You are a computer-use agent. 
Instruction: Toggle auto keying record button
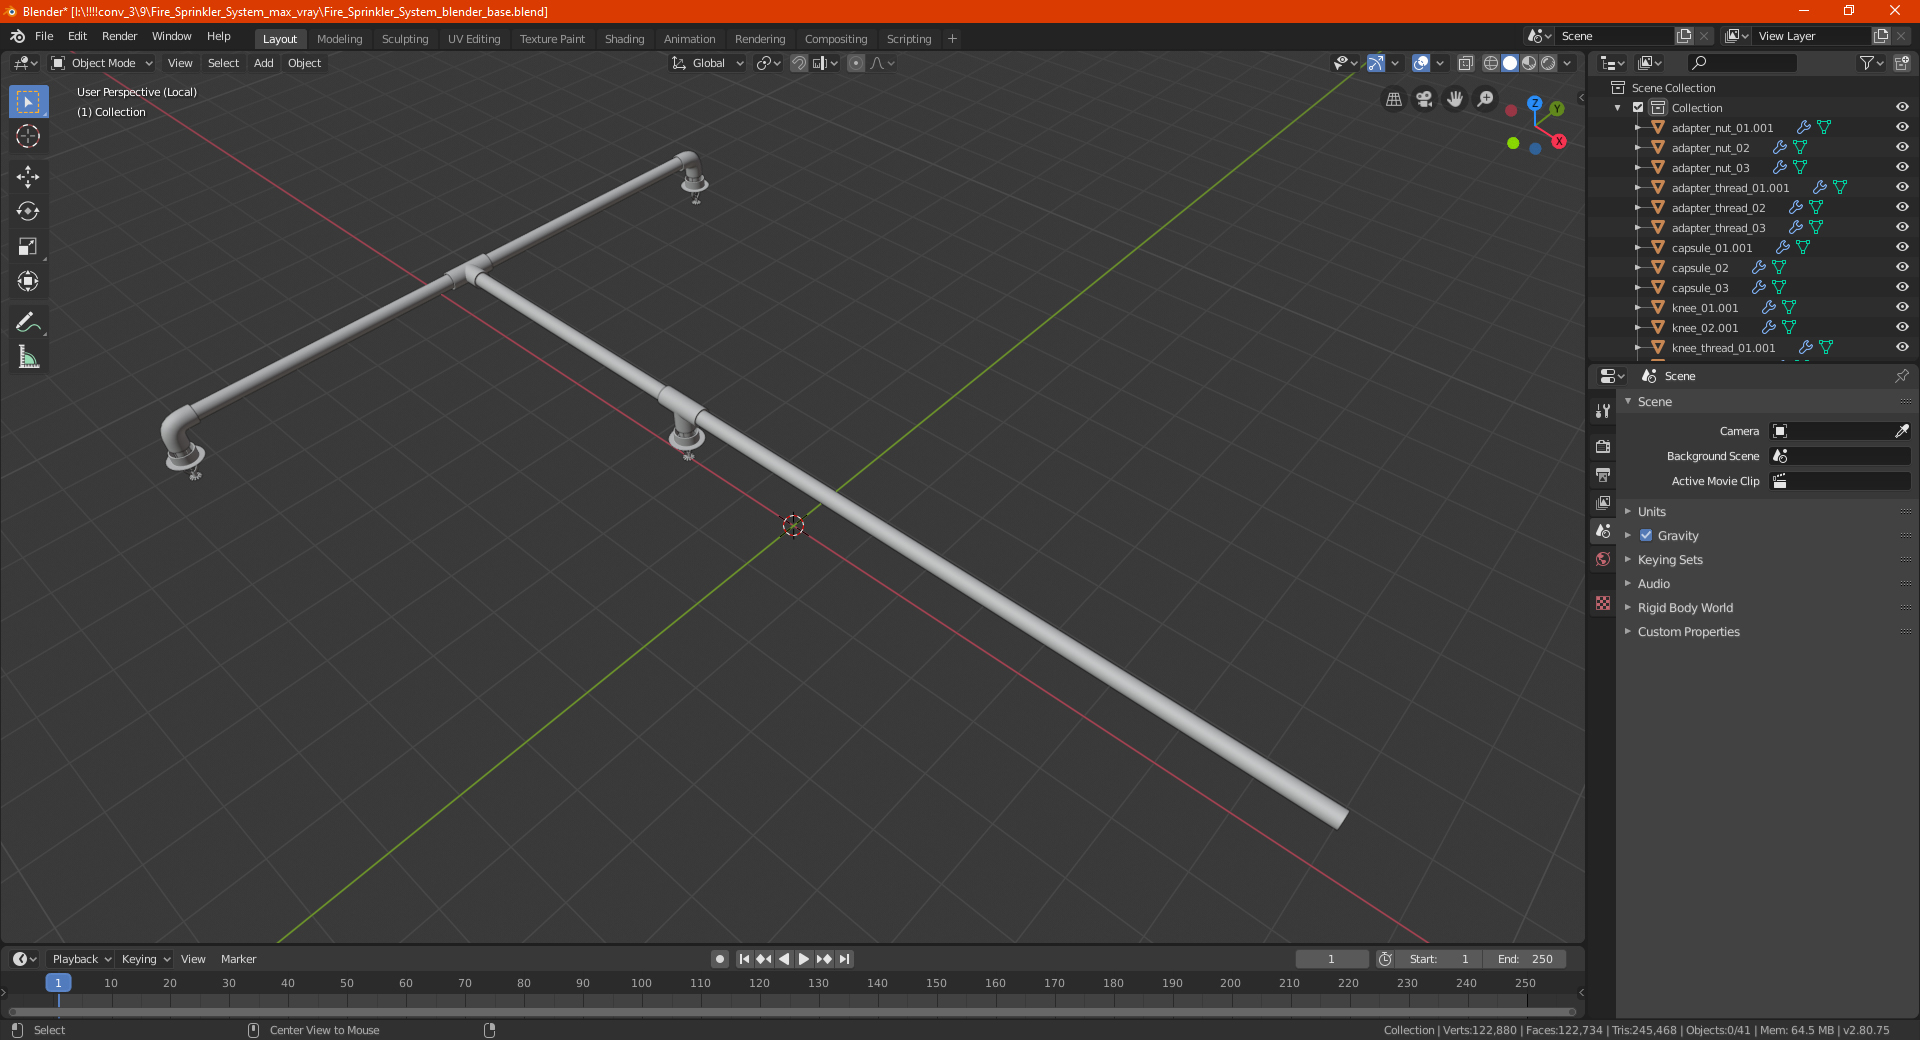(x=720, y=959)
